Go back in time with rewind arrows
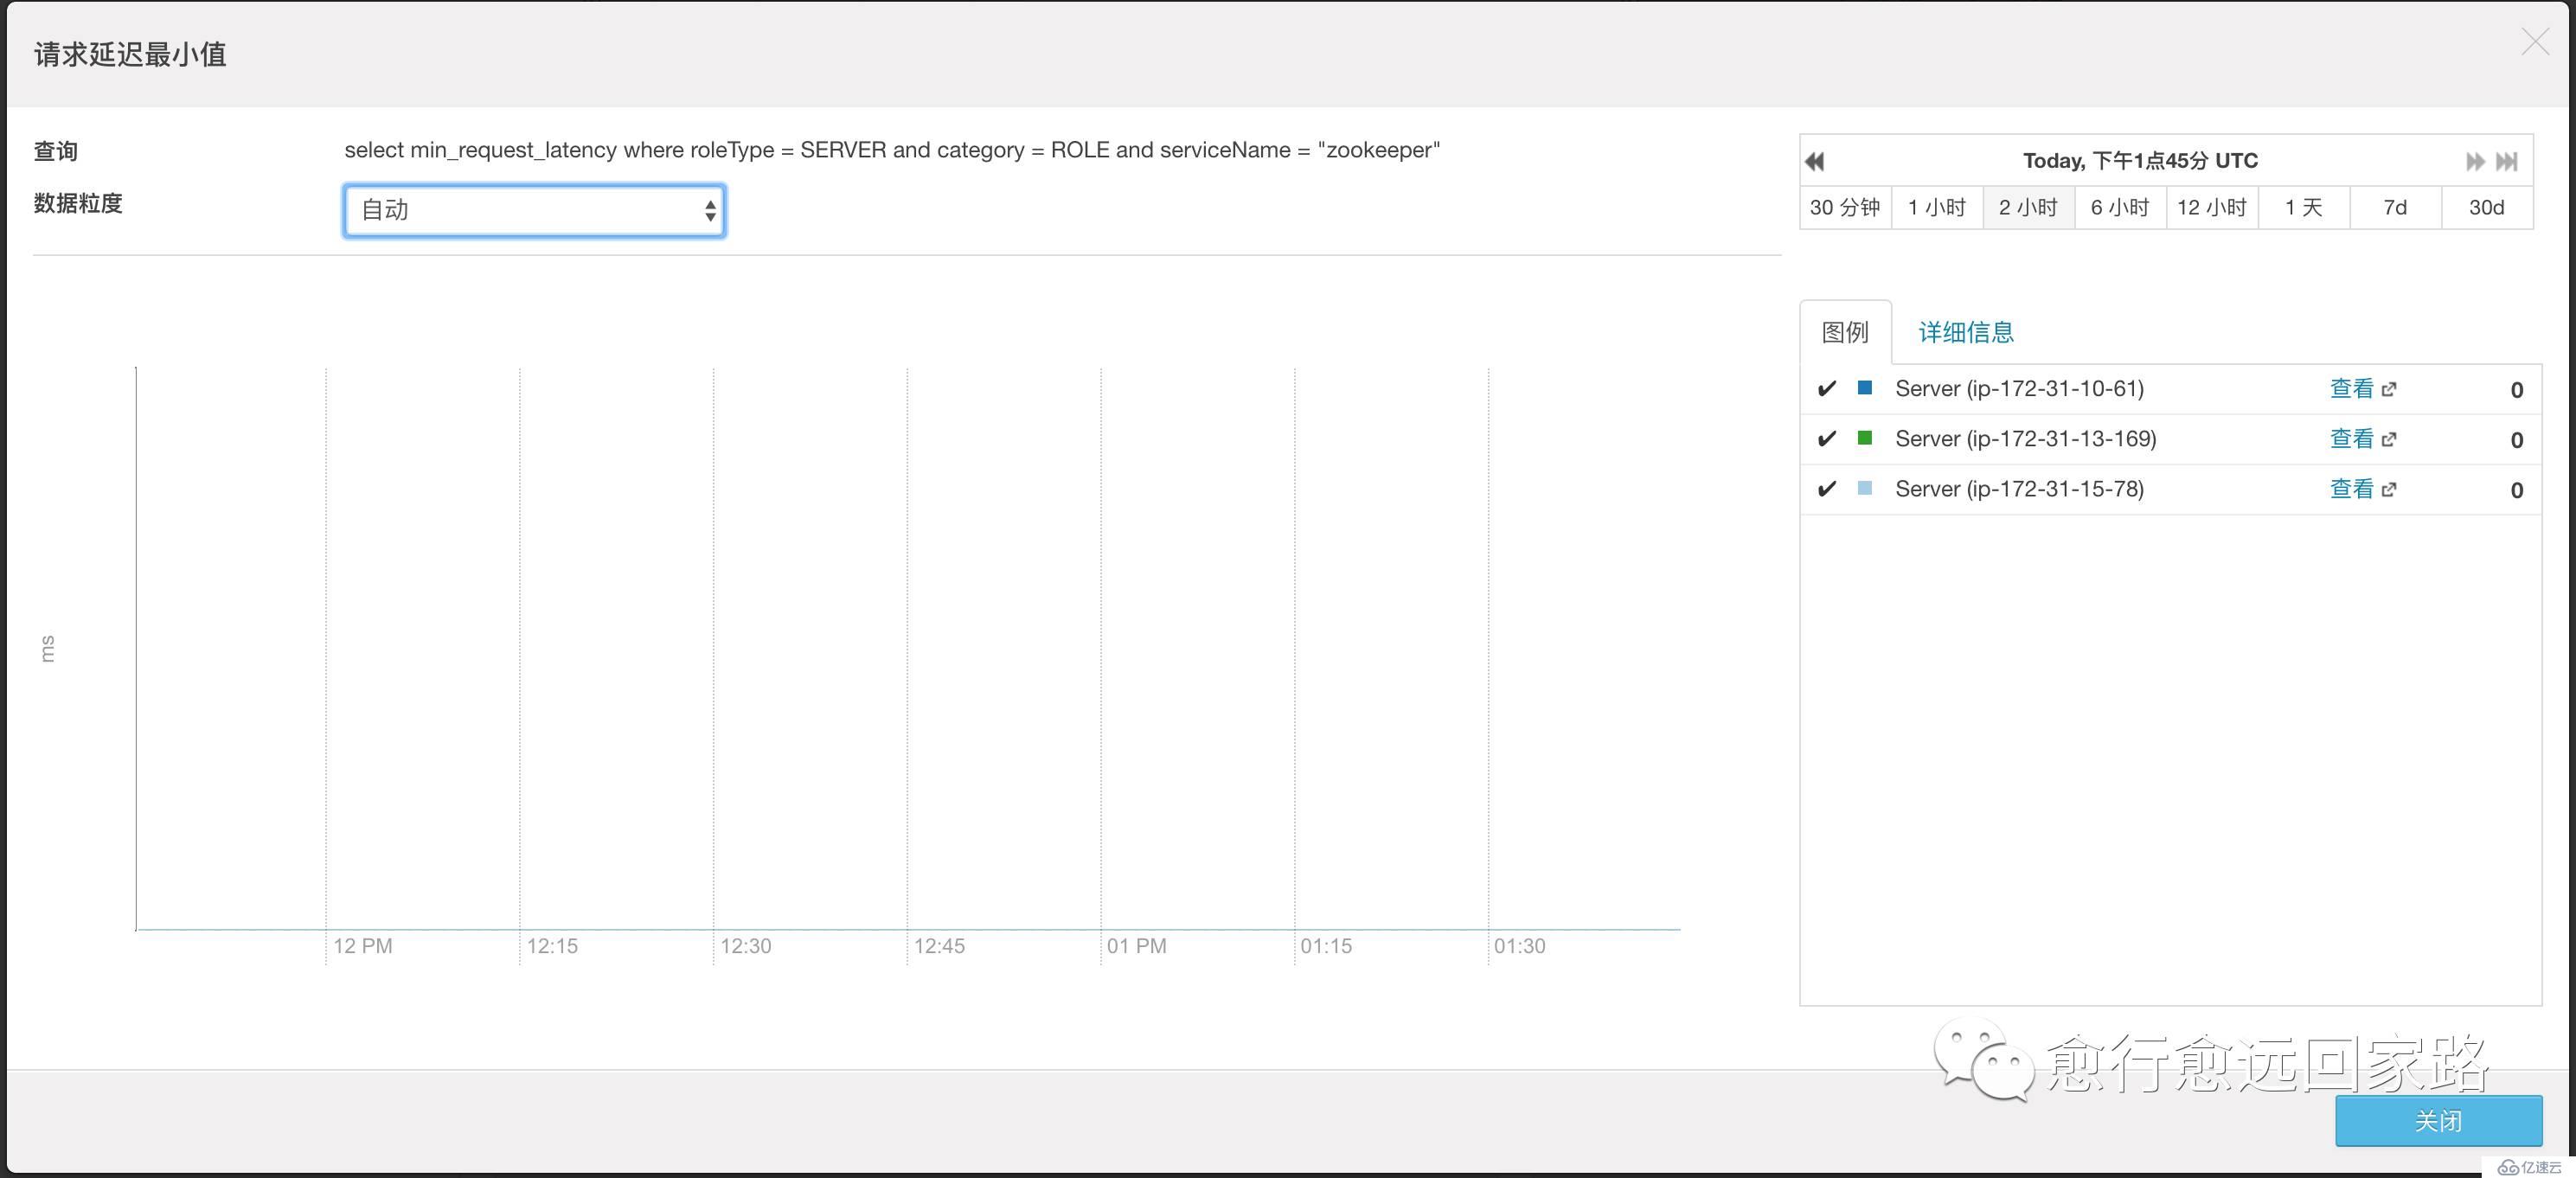This screenshot has width=2576, height=1178. point(1815,161)
